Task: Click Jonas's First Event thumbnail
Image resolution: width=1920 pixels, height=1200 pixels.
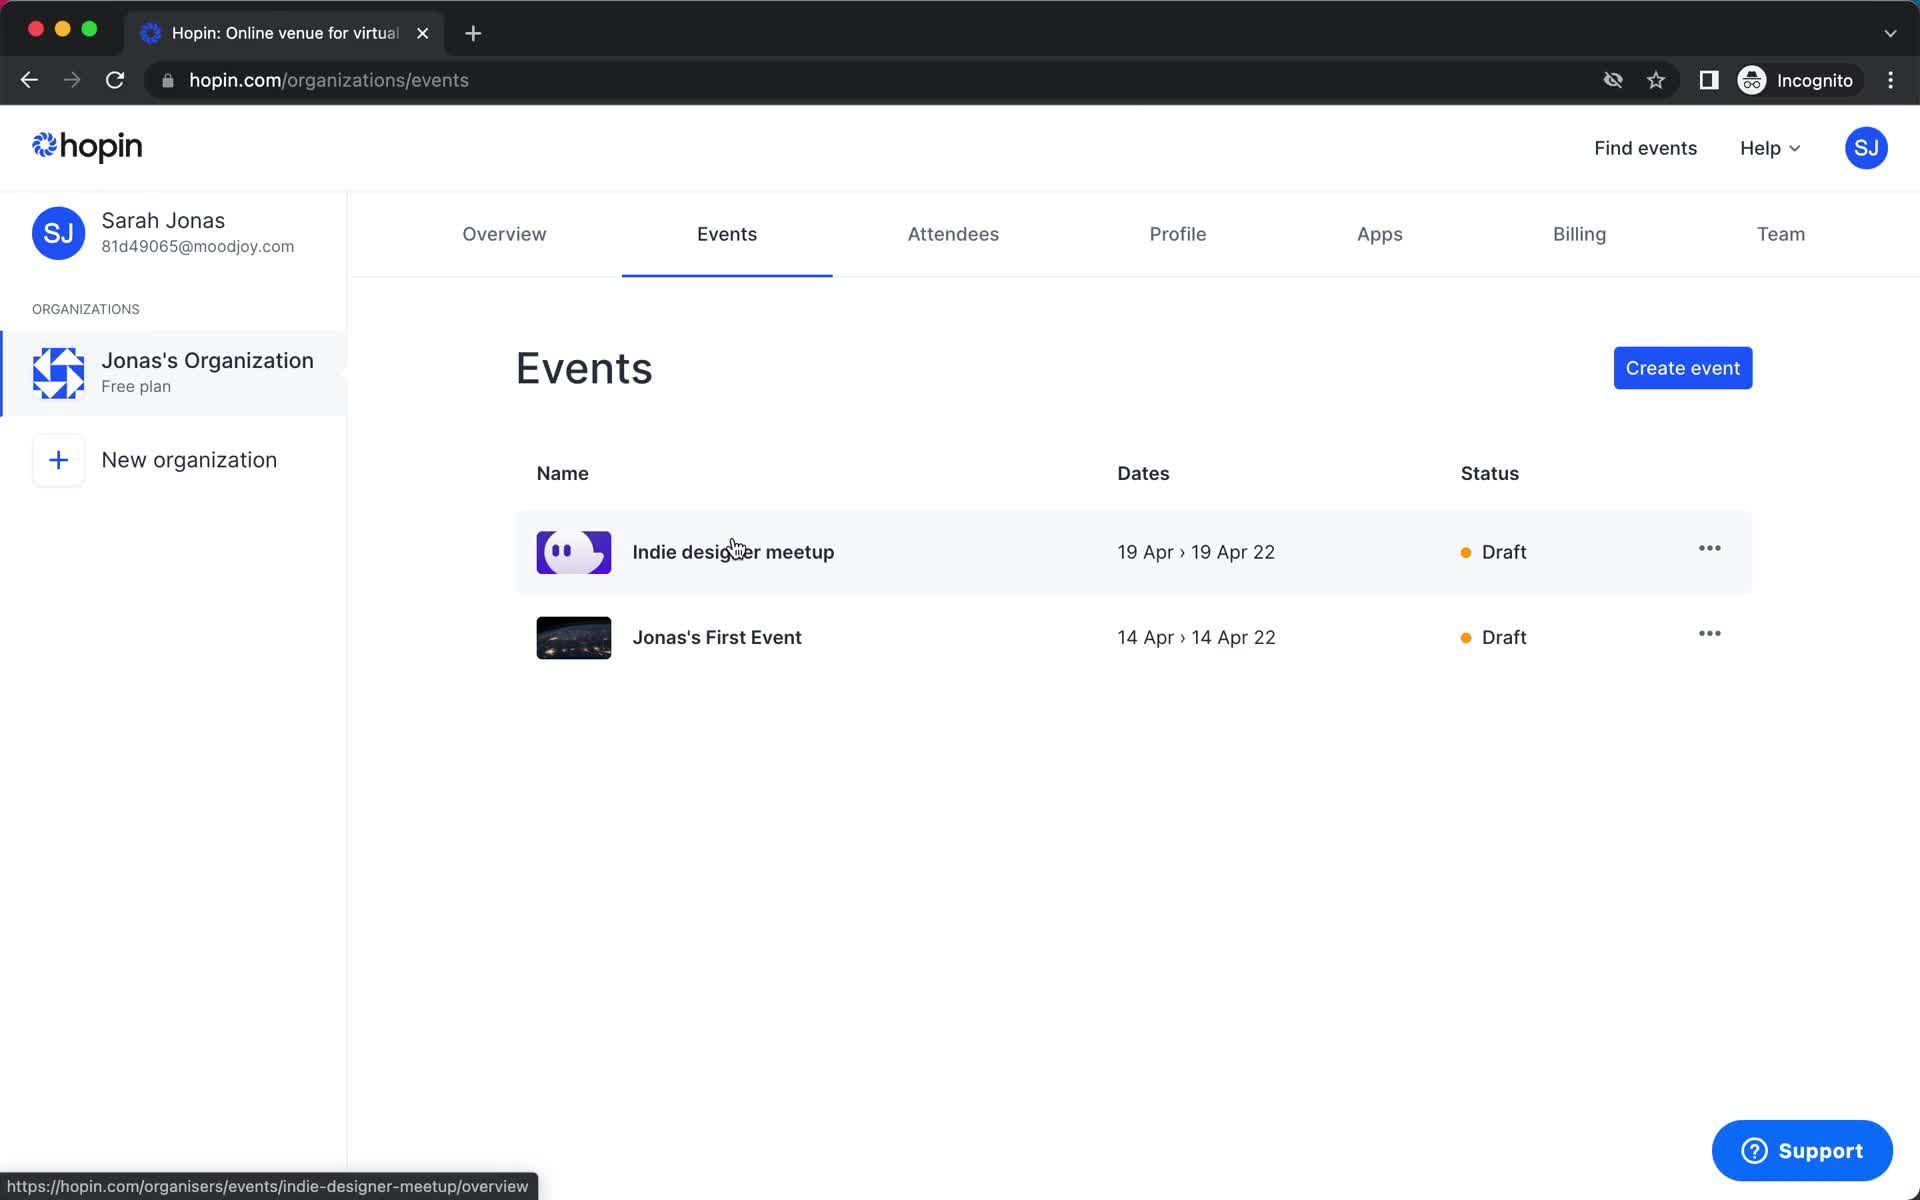Action: (573, 637)
